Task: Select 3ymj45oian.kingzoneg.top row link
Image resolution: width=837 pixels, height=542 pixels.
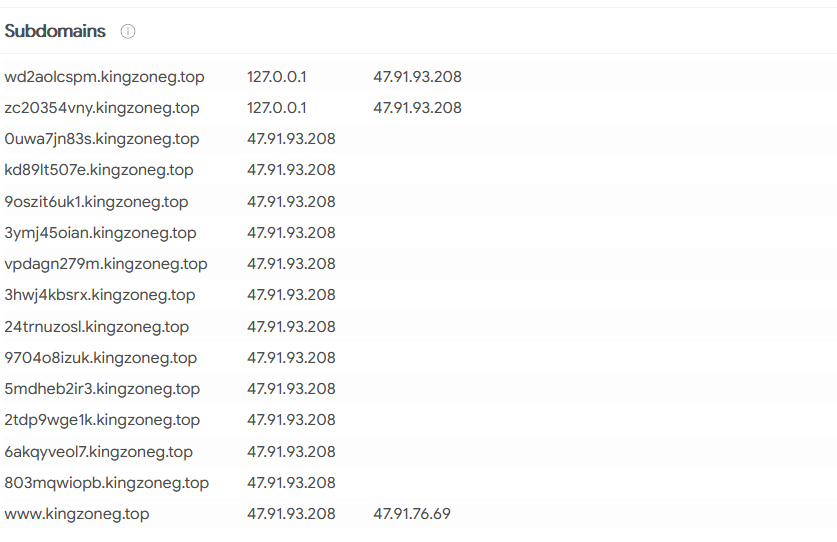Action: pos(100,233)
